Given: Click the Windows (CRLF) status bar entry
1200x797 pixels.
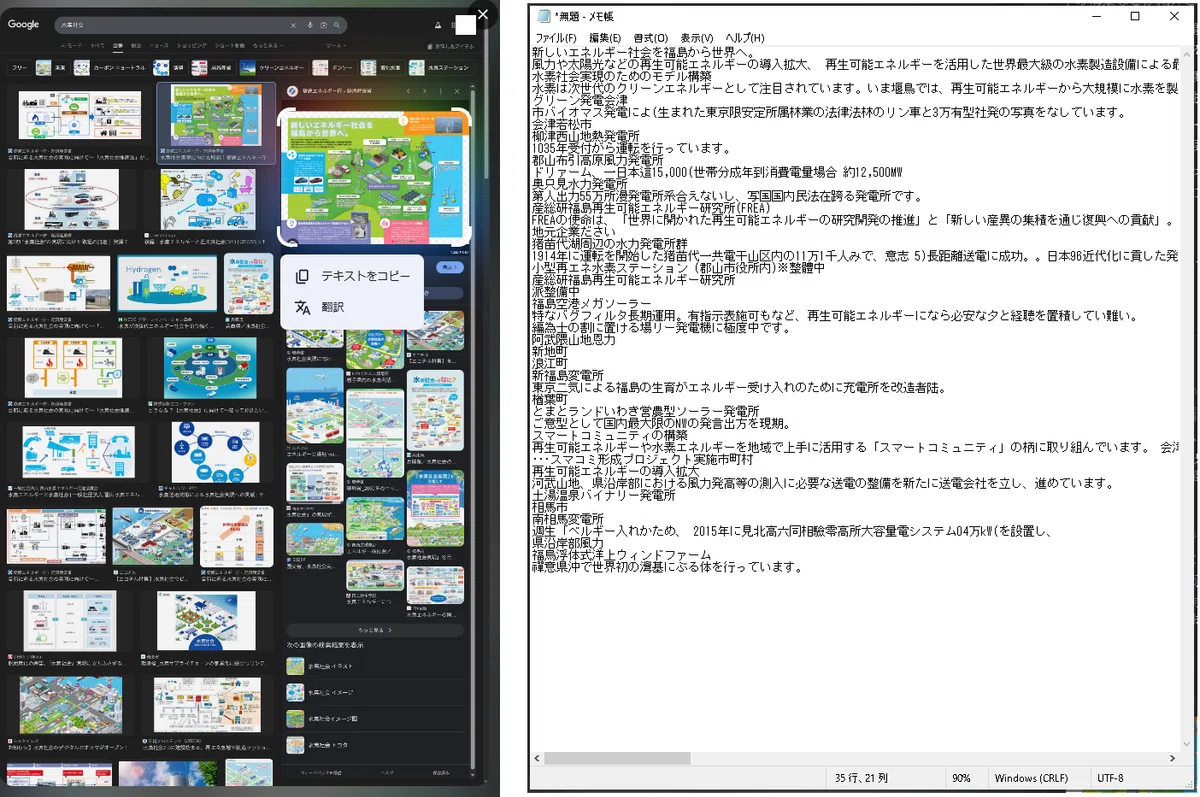Looking at the screenshot, I should click(1030, 778).
